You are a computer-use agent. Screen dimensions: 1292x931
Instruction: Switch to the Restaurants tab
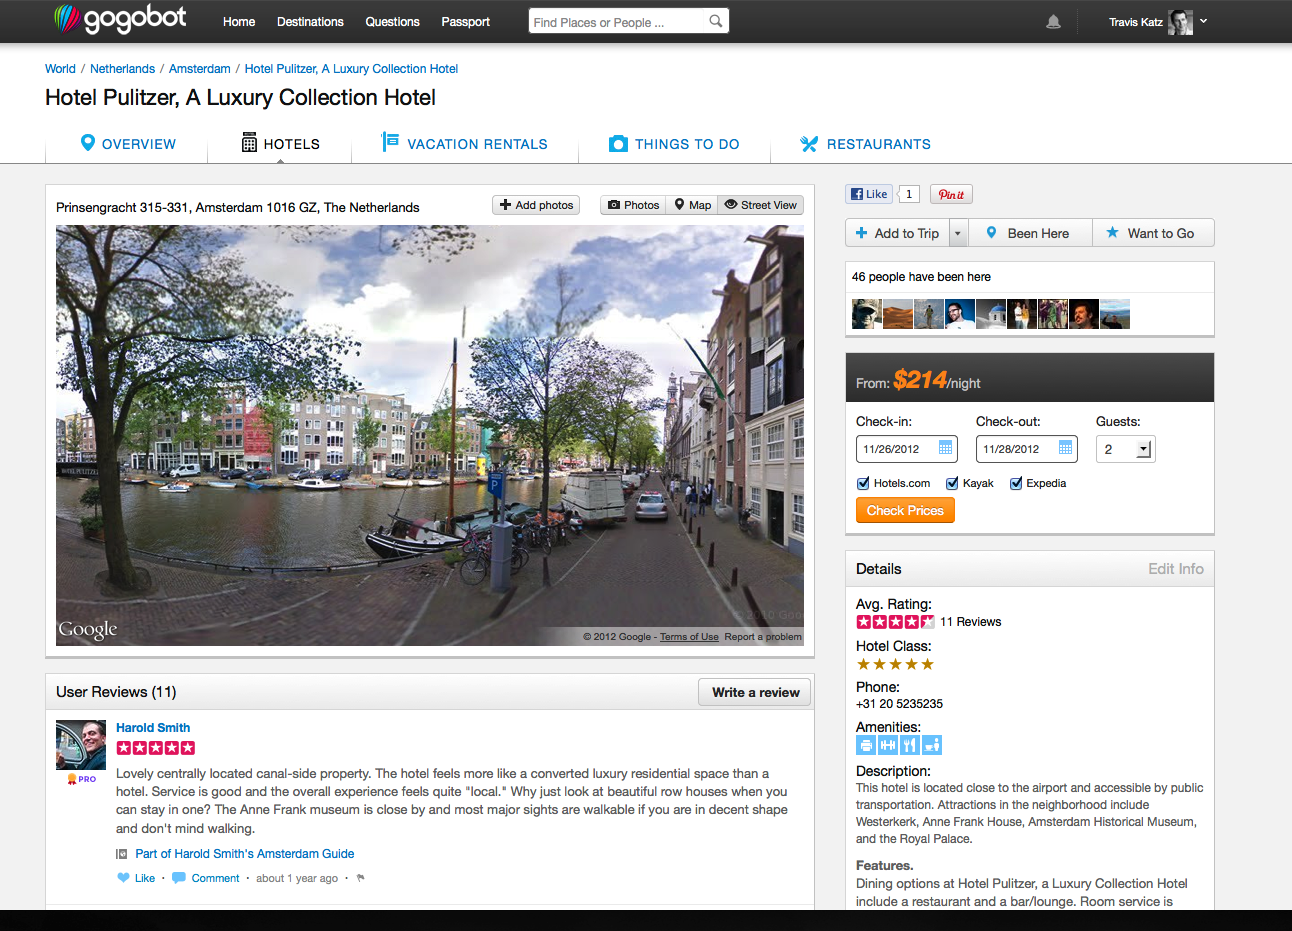coord(866,144)
